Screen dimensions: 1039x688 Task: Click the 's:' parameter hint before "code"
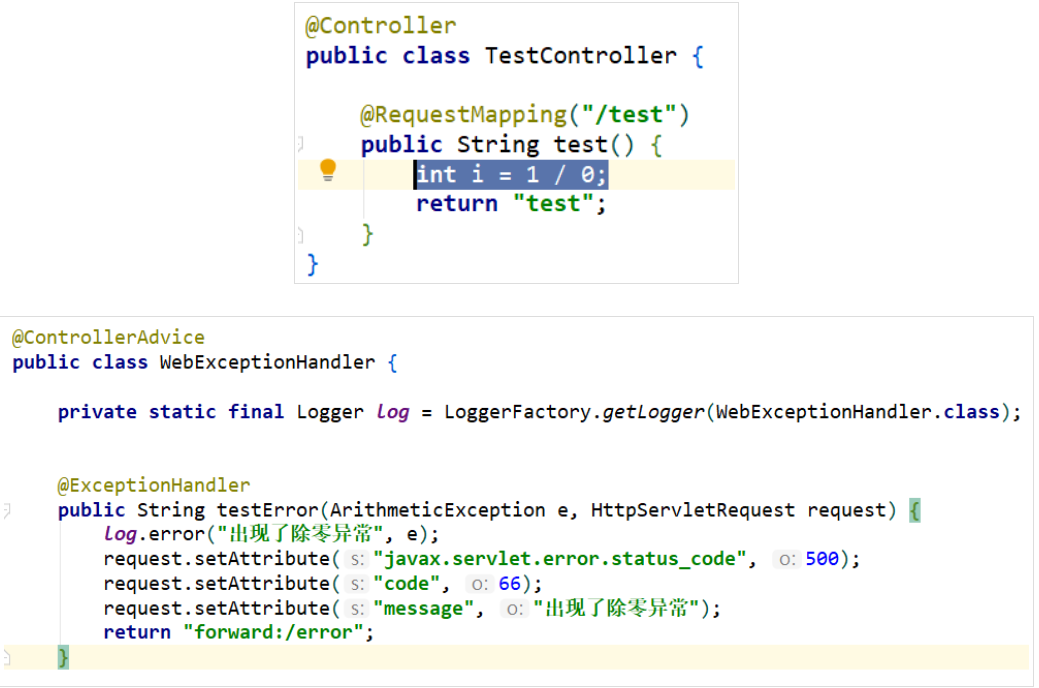tap(356, 585)
